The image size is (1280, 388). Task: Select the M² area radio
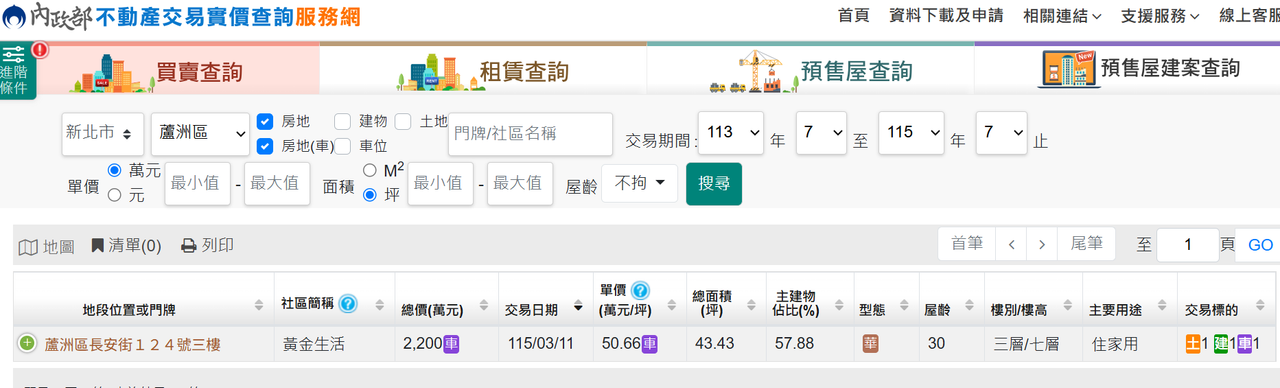pos(370,170)
